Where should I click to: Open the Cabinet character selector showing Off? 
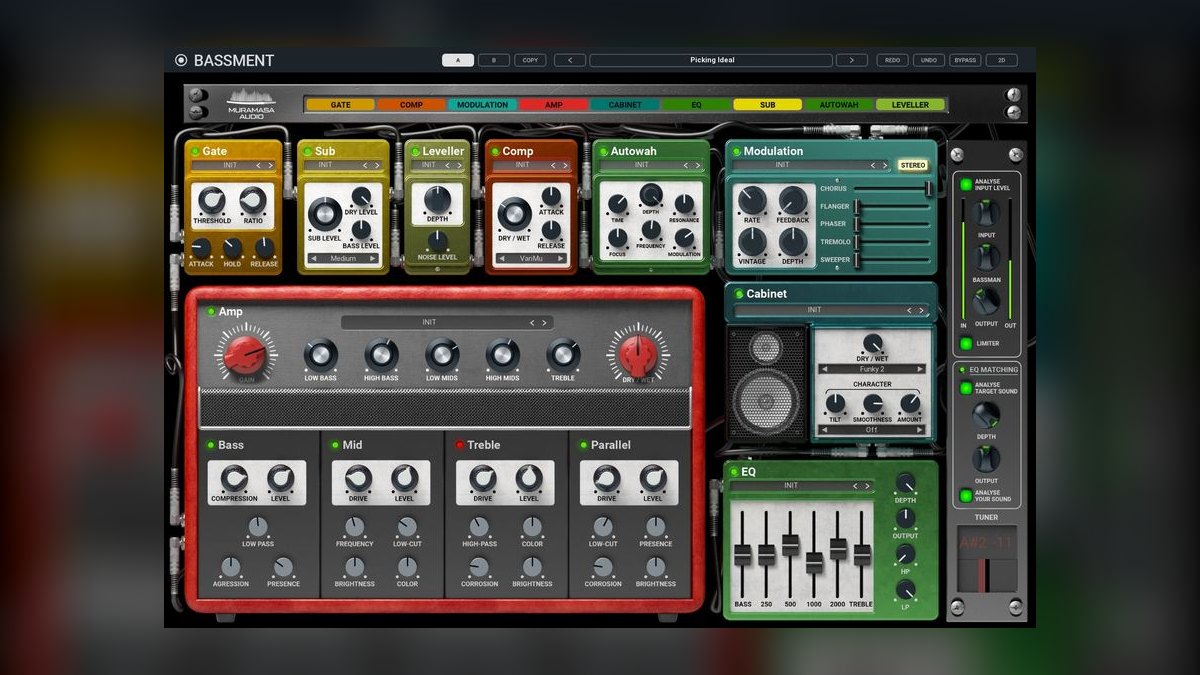tap(872, 429)
